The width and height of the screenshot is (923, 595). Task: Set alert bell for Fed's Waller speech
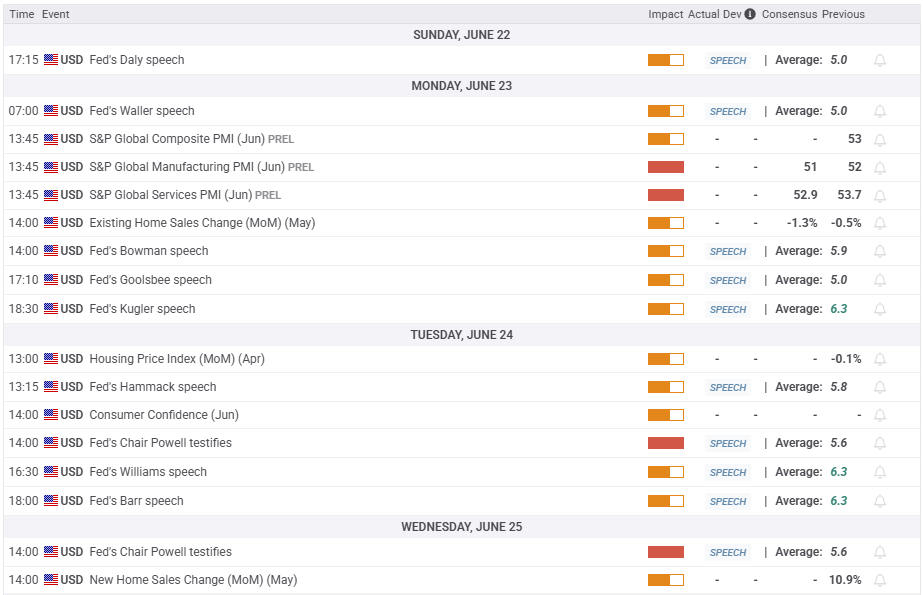[879, 111]
